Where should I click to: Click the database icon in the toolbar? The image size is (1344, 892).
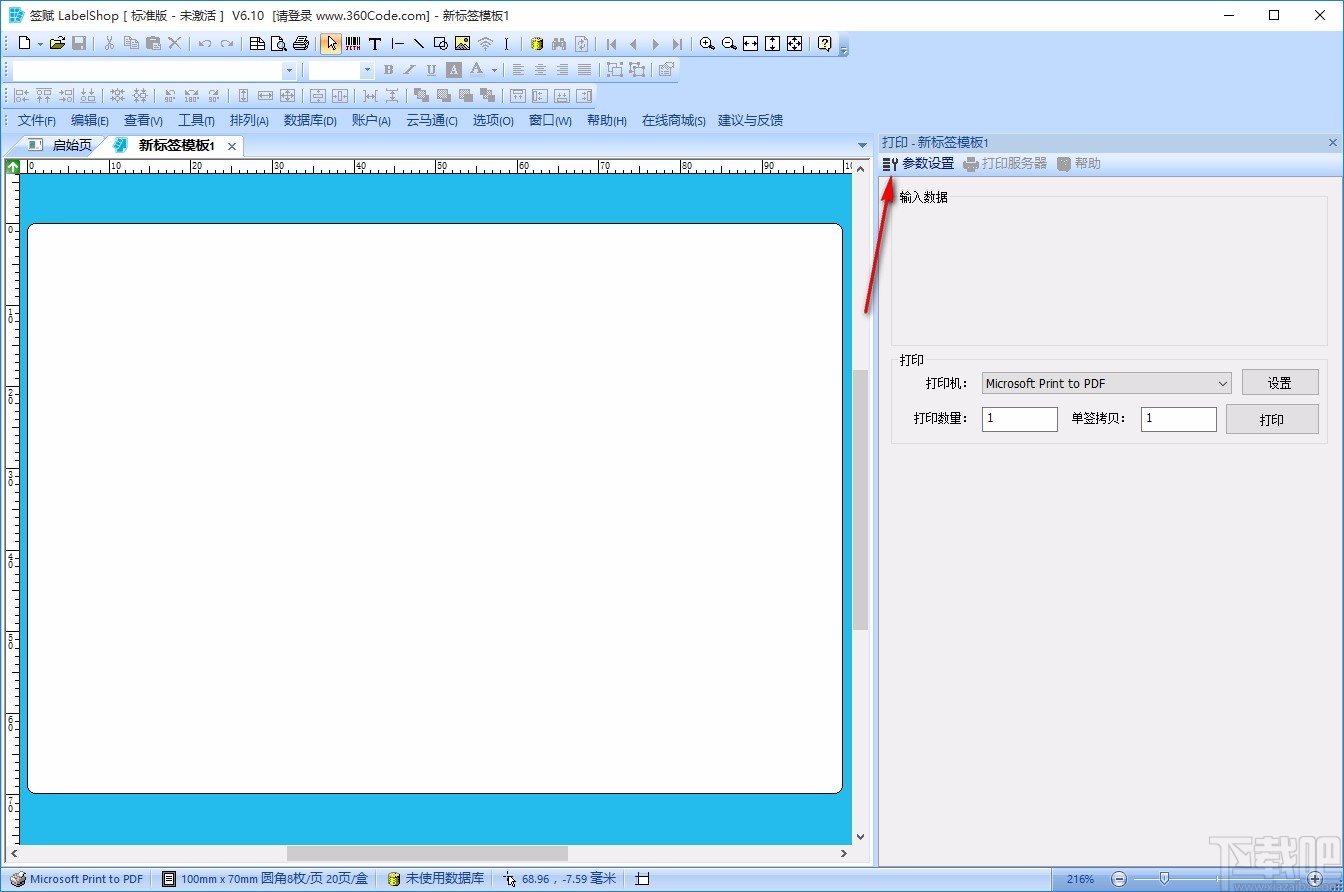point(536,44)
